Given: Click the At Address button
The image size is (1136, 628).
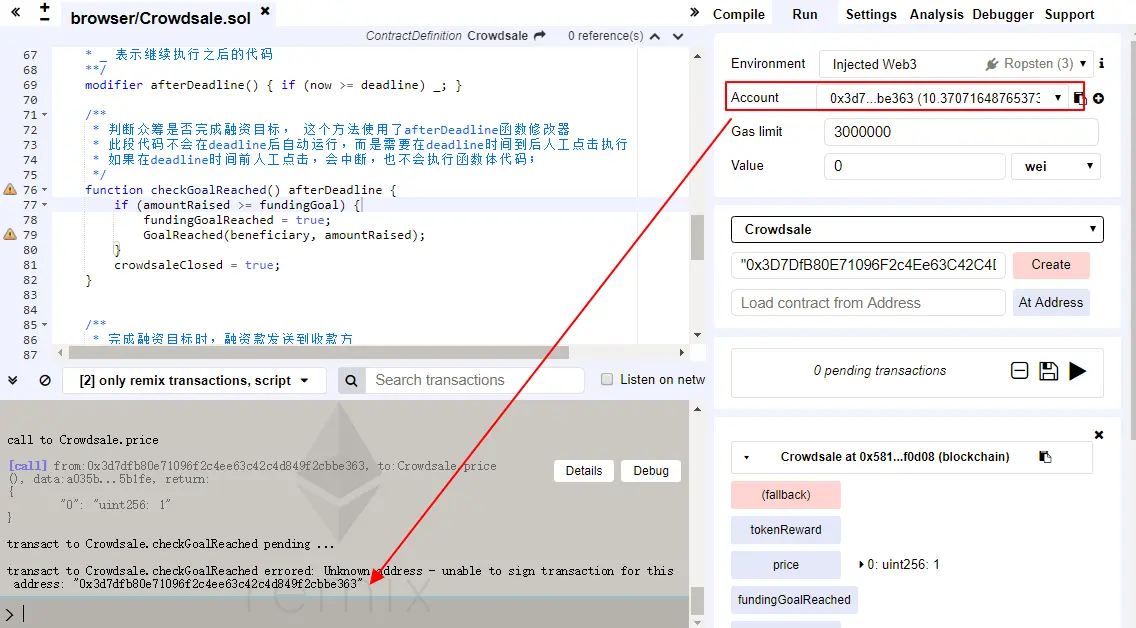Looking at the screenshot, I should [x=1051, y=302].
